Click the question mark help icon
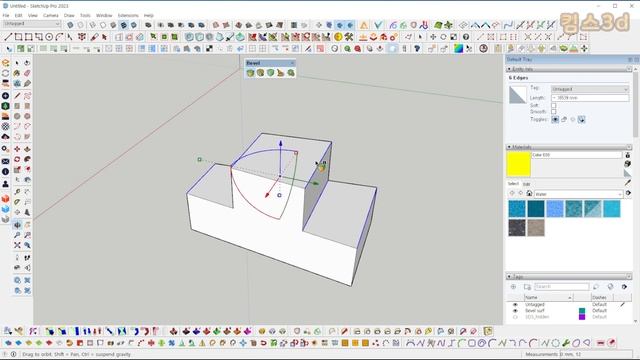The image size is (640, 360). (x=466, y=37)
